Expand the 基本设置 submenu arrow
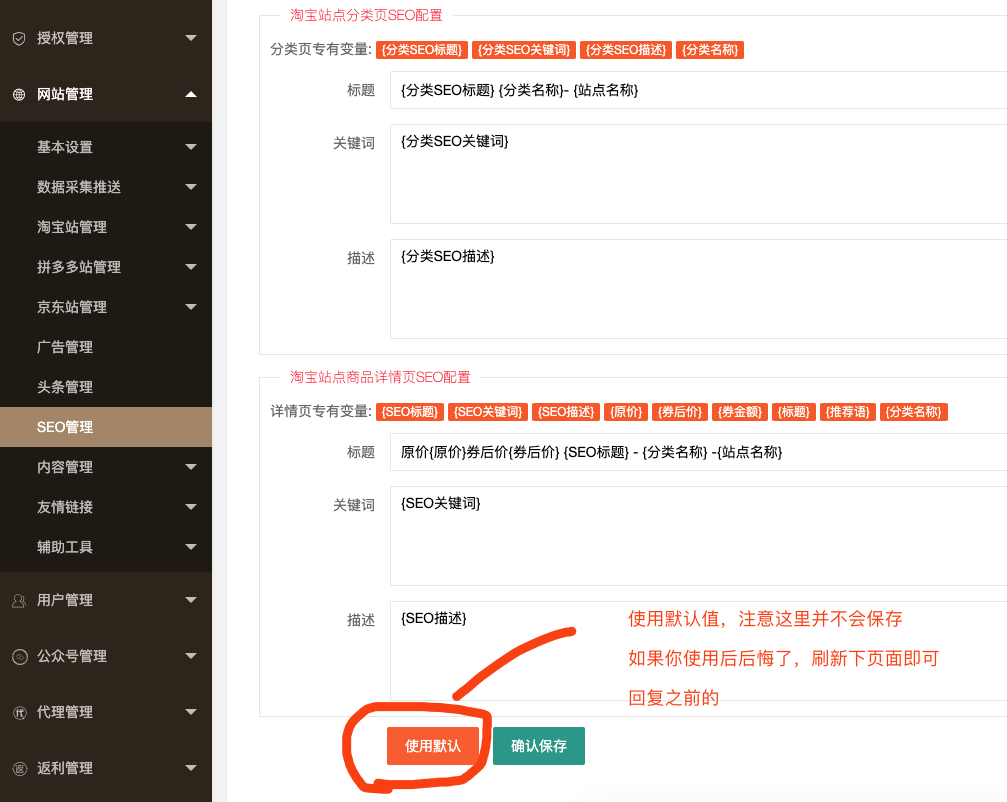This screenshot has width=1007, height=802. point(191,147)
